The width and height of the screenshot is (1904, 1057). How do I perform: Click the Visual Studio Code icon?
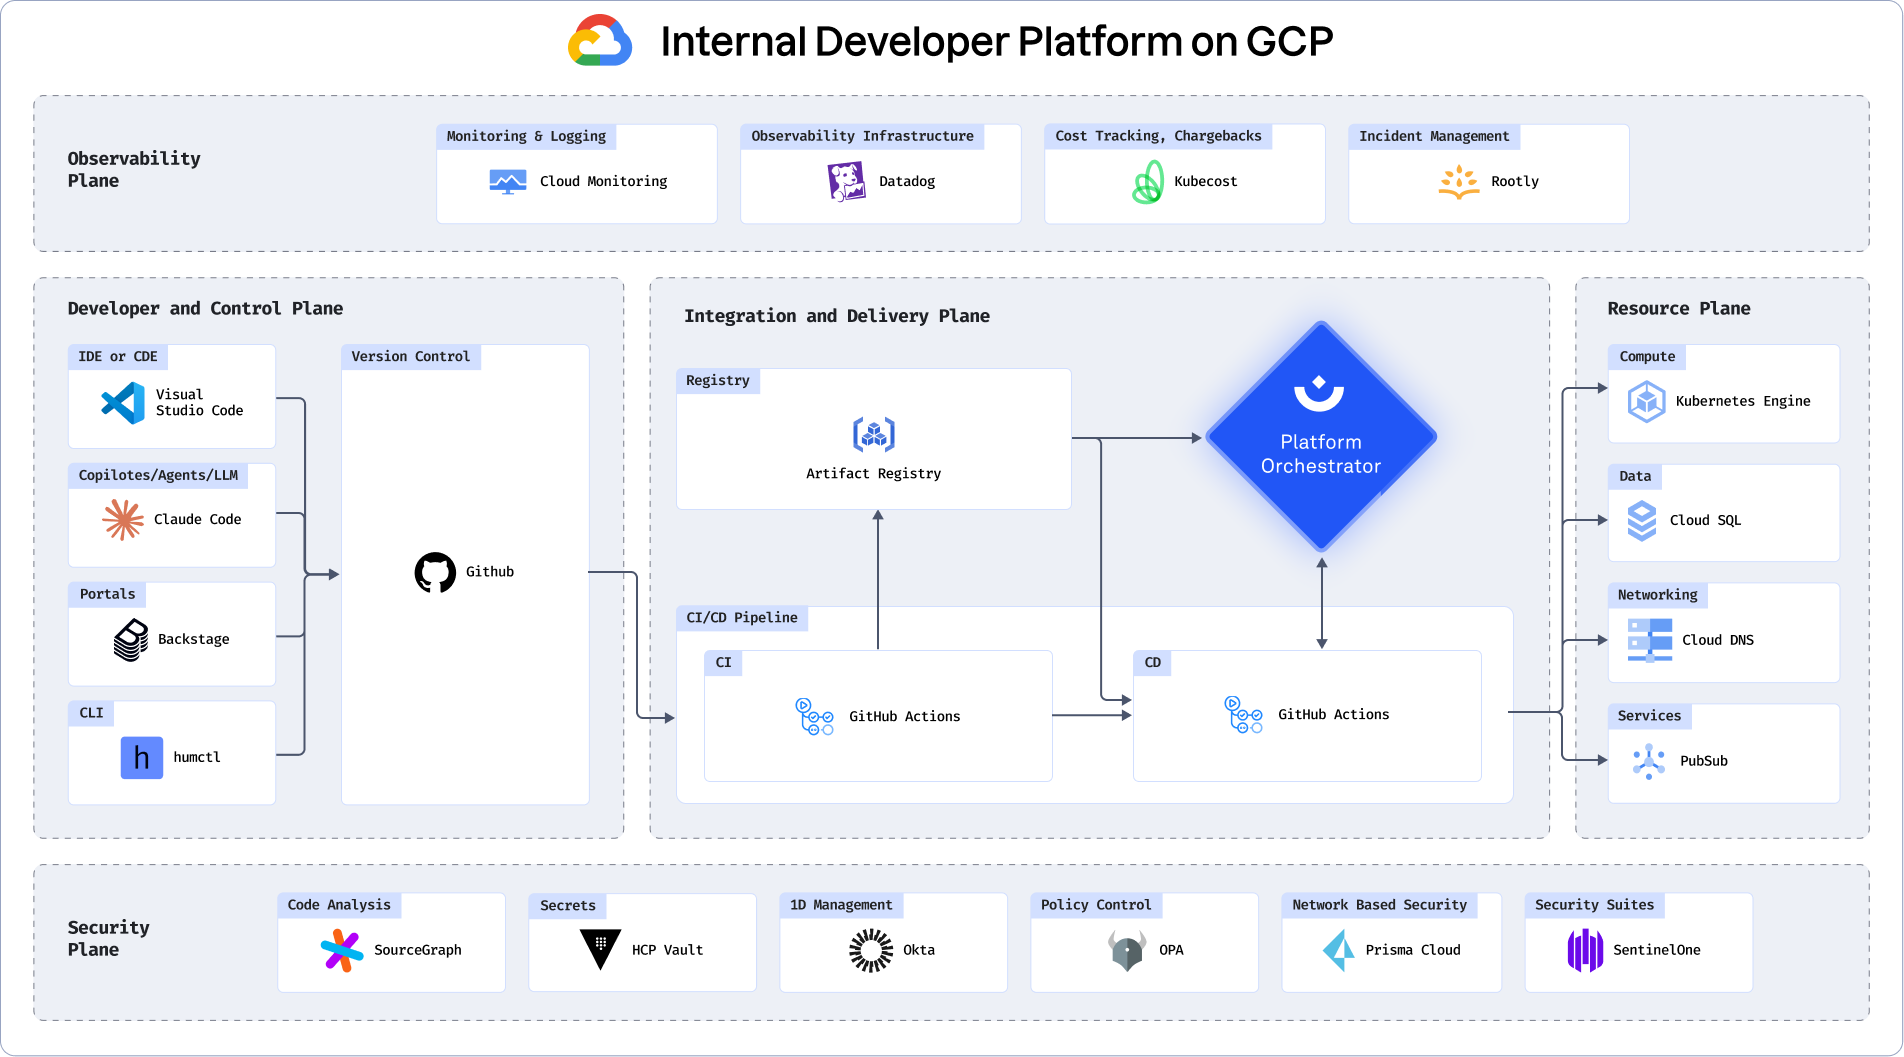click(123, 403)
